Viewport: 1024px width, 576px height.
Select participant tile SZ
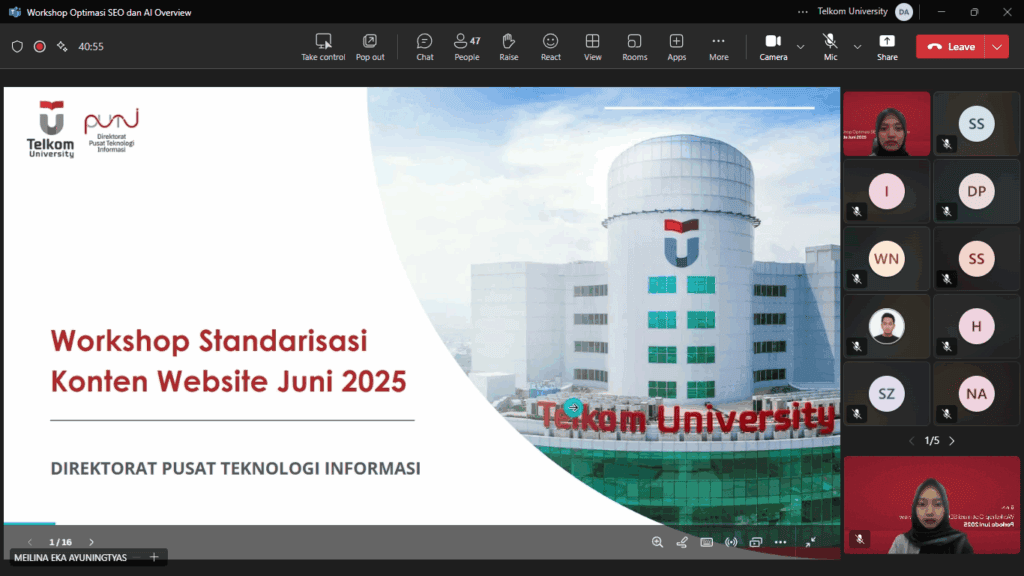point(886,394)
